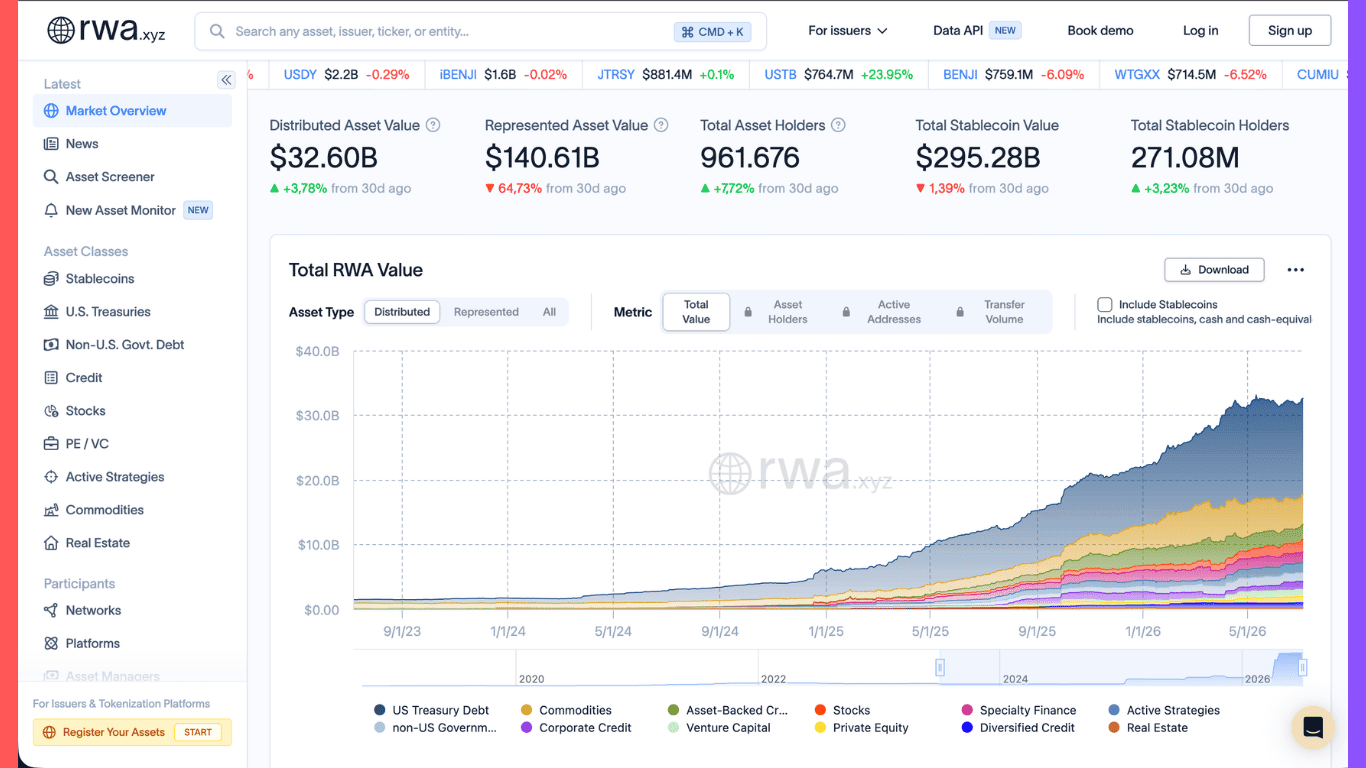Select the locked Asset Holders metric
The image size is (1366, 768).
(x=776, y=312)
